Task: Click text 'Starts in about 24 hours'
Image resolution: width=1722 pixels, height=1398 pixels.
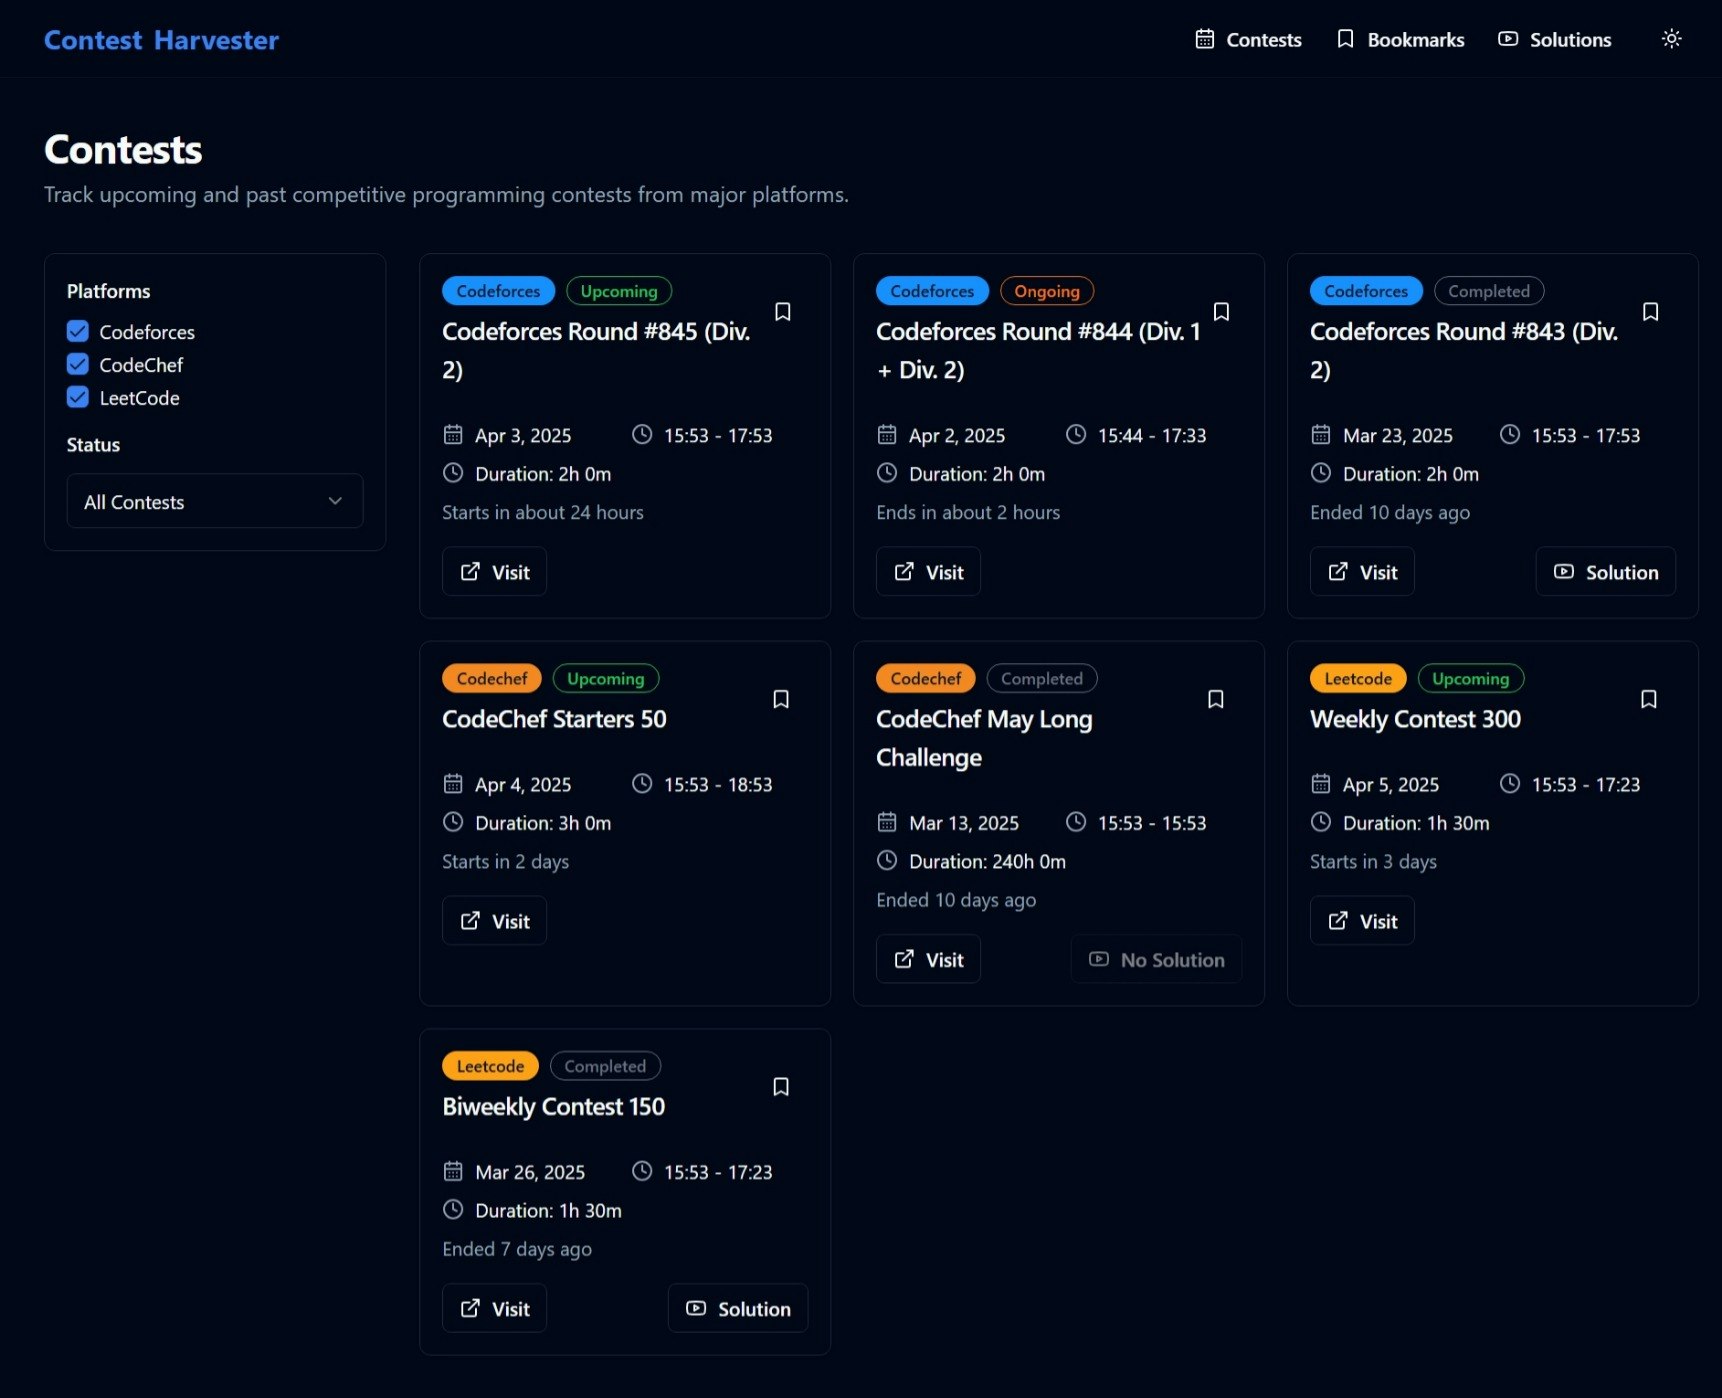Action: [543, 512]
